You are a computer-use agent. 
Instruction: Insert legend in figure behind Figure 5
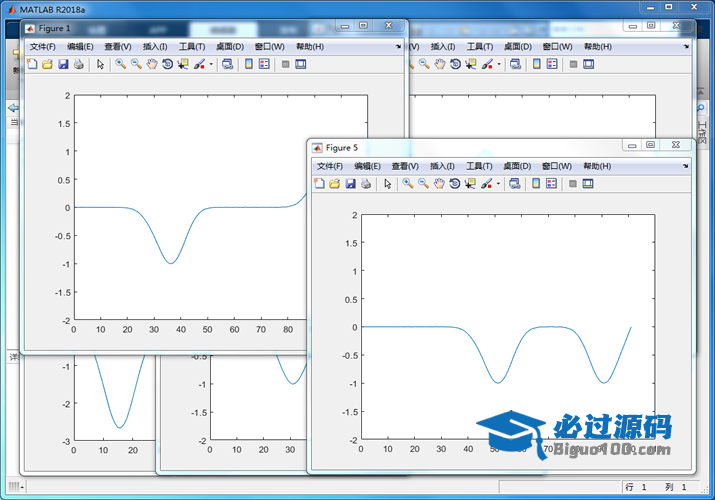552,64
